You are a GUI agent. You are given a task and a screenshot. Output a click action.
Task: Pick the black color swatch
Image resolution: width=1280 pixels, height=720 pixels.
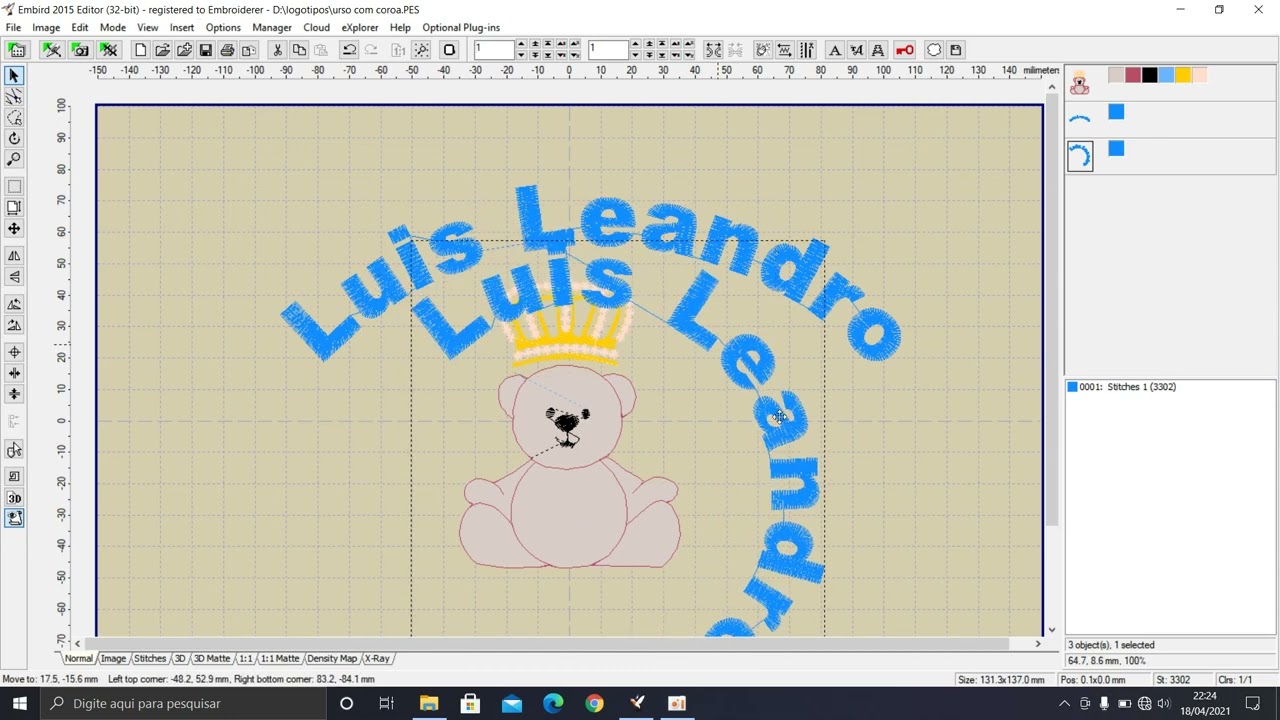point(1150,76)
